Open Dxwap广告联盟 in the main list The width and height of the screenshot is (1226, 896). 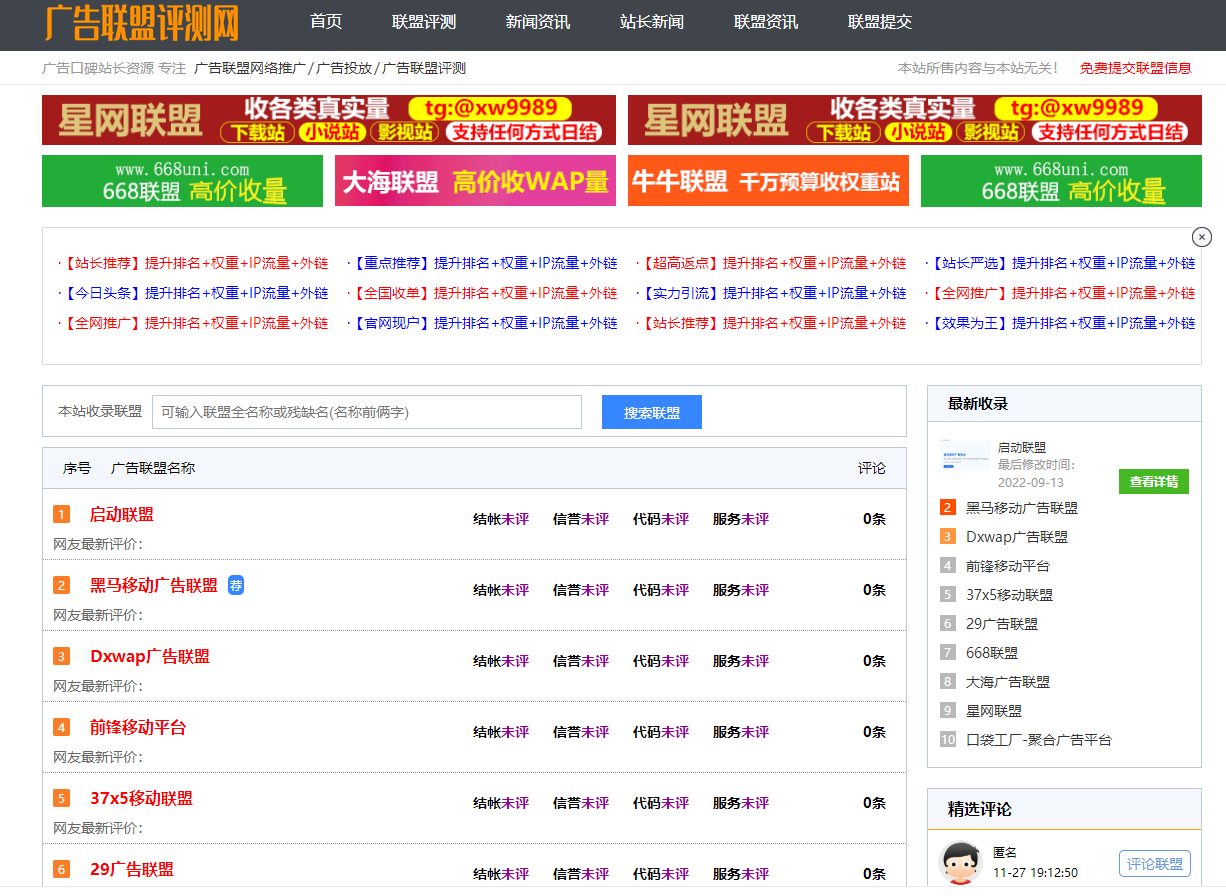tap(150, 657)
